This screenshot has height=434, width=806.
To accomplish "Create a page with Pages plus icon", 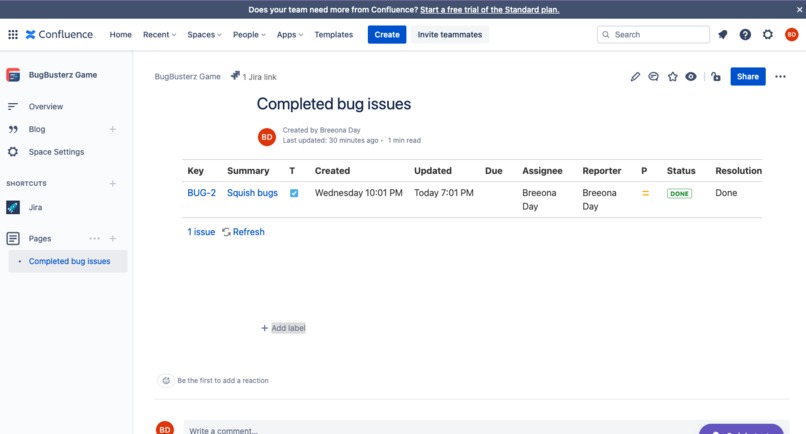I will coord(113,239).
